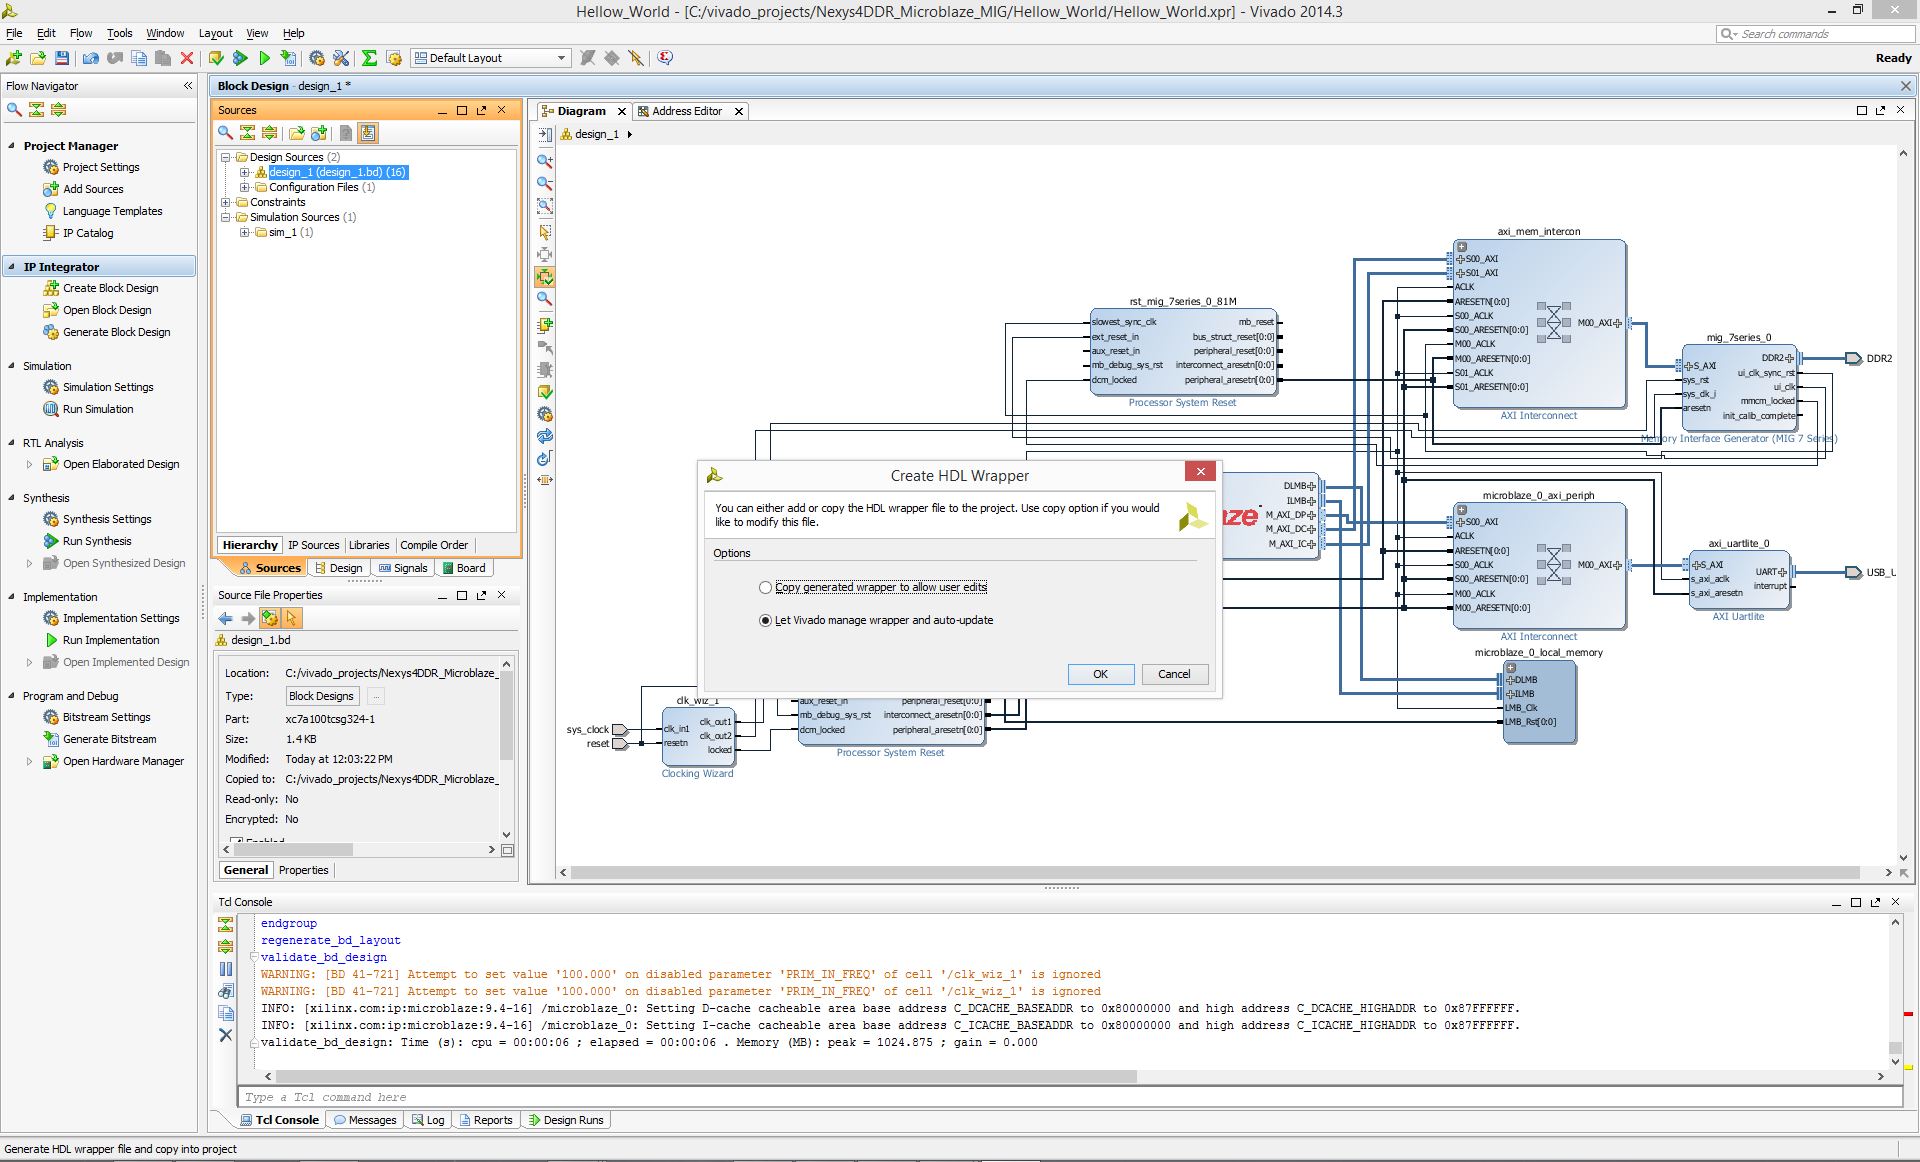Viewport: 1920px width, 1162px height.
Task: Collapse the Design Sources tree node
Action: (x=226, y=157)
